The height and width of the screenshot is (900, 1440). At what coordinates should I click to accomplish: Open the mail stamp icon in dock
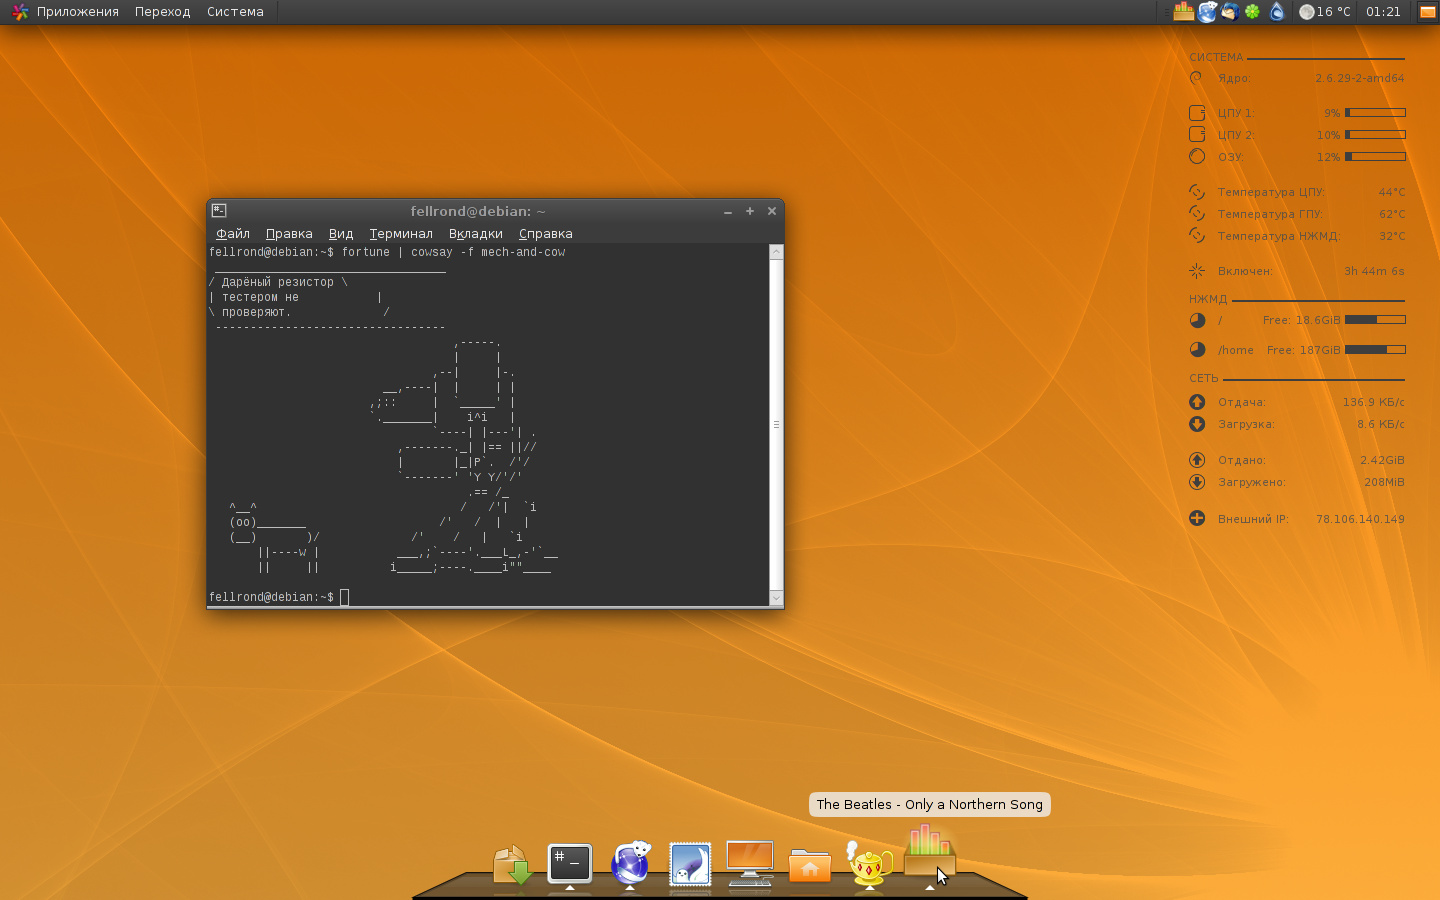tap(690, 864)
